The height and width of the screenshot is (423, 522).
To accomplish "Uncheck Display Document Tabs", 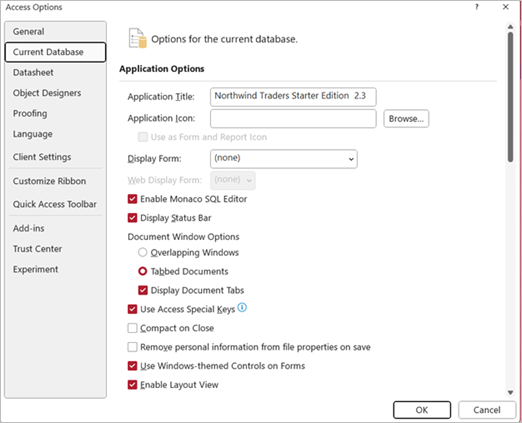I will (143, 290).
